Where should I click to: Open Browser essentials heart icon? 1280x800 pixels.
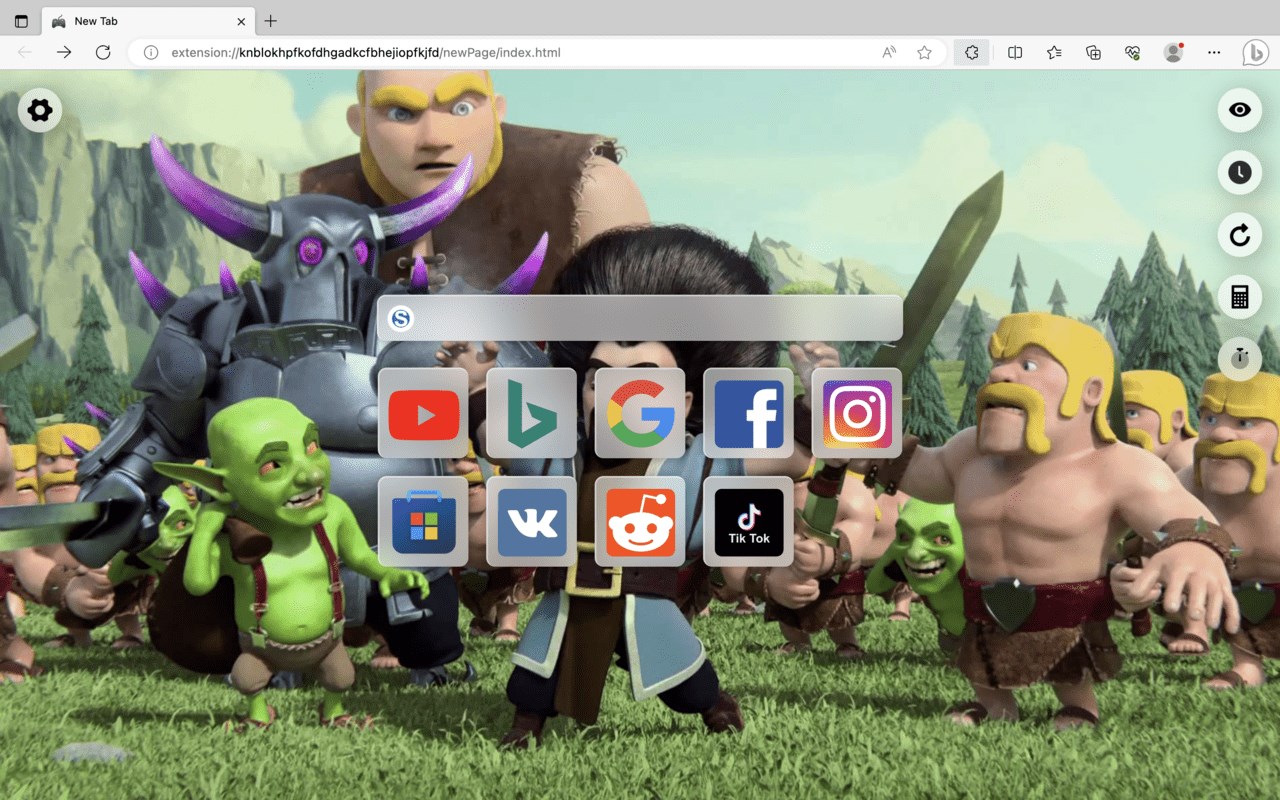click(1133, 52)
